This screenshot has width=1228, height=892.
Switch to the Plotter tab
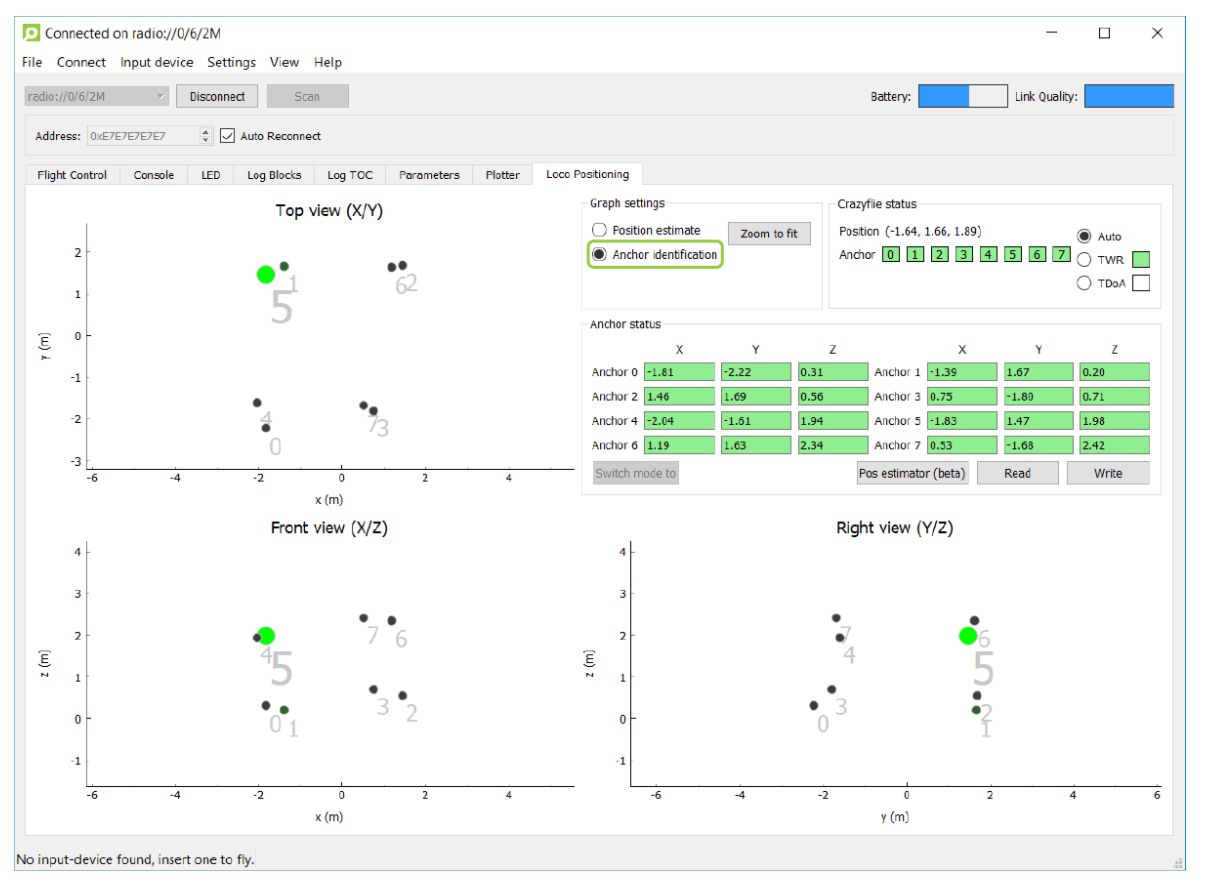[503, 174]
